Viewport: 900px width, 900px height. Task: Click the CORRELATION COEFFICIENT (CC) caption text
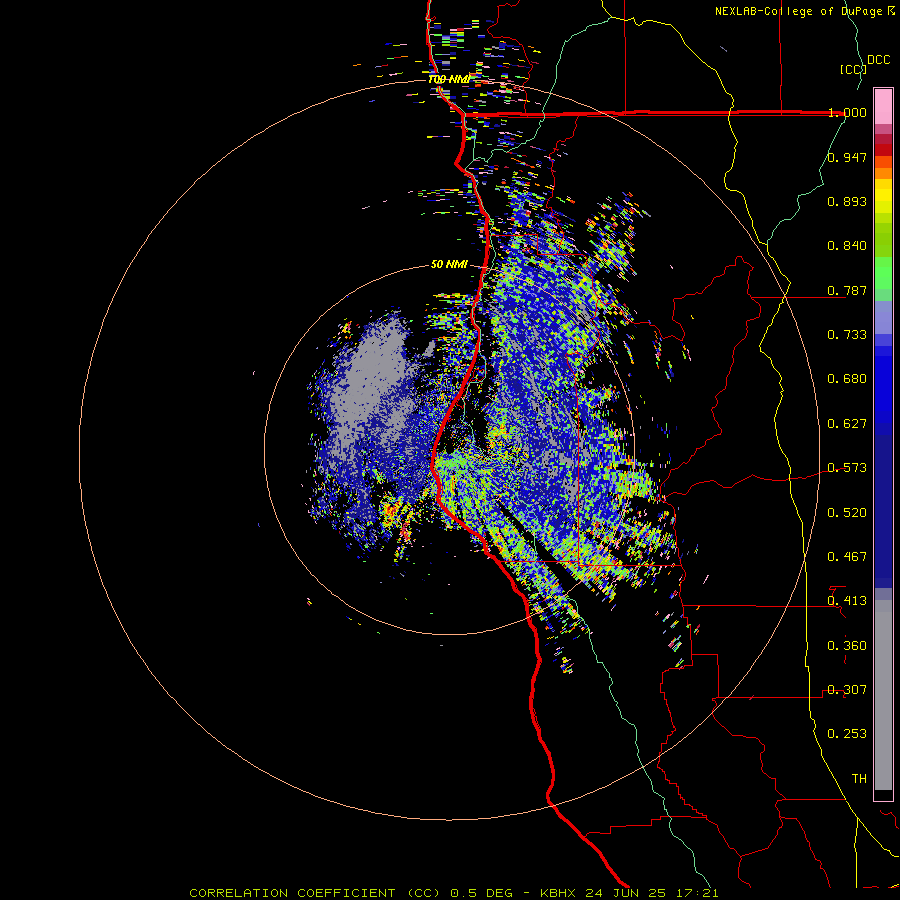tap(315, 893)
